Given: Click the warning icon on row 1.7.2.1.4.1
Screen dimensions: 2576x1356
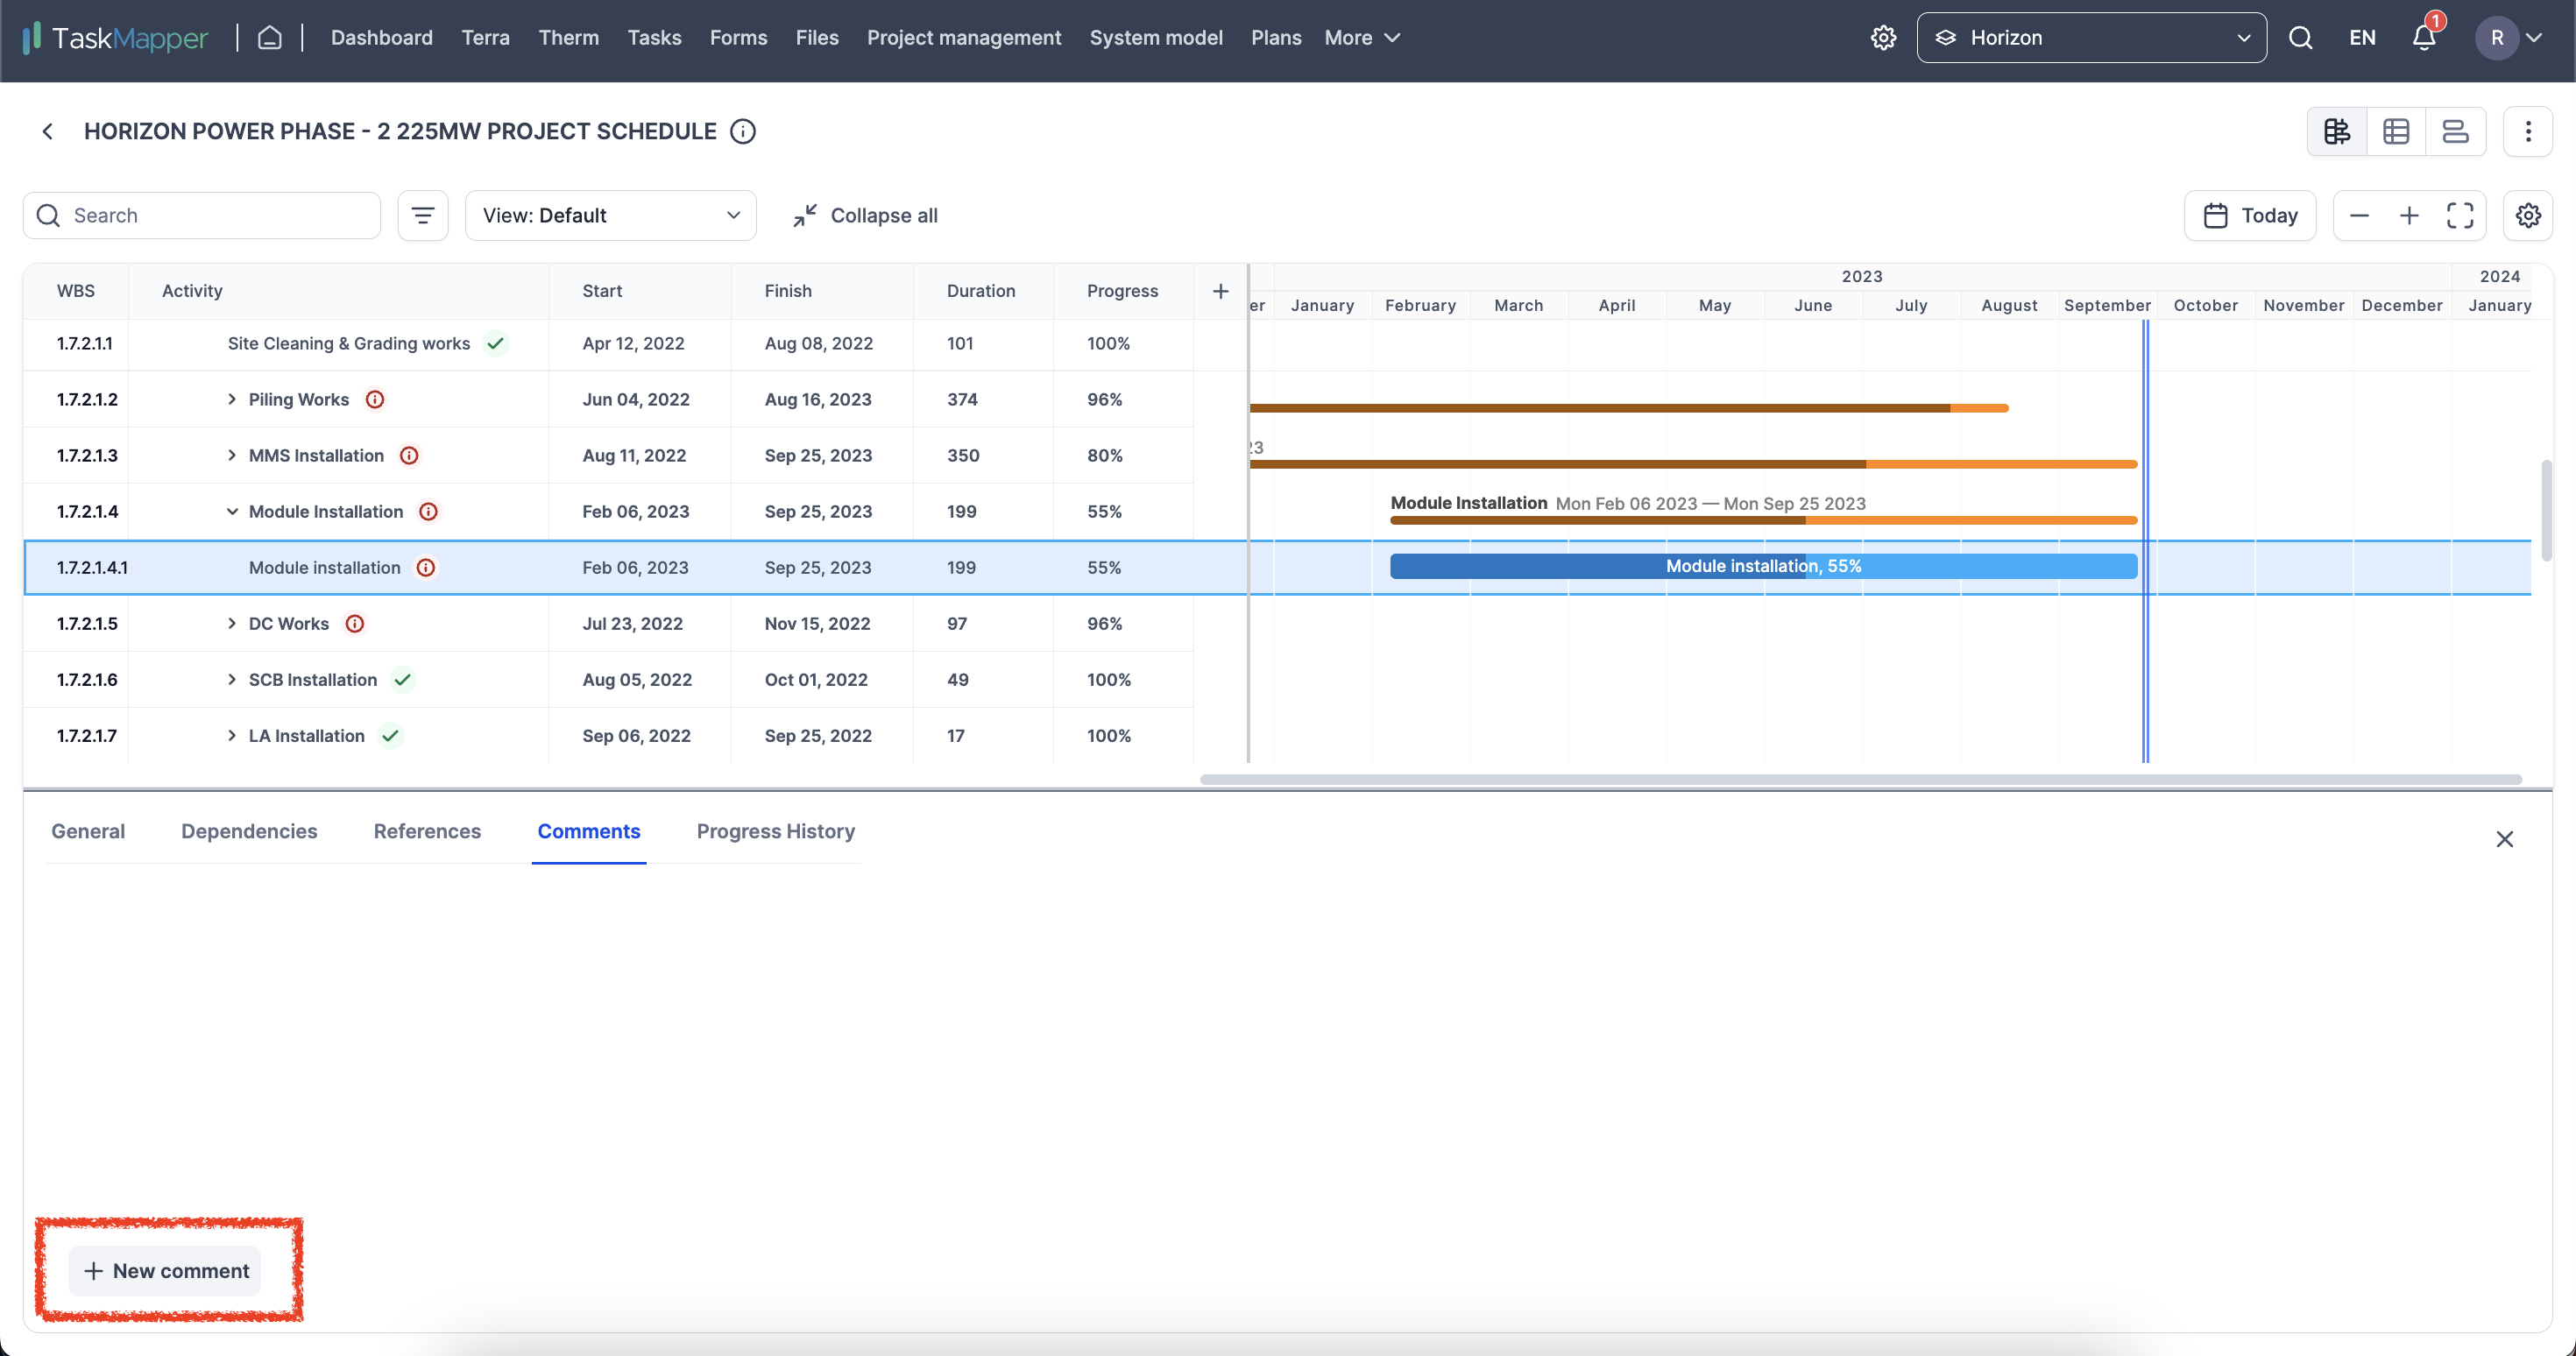Looking at the screenshot, I should (426, 568).
